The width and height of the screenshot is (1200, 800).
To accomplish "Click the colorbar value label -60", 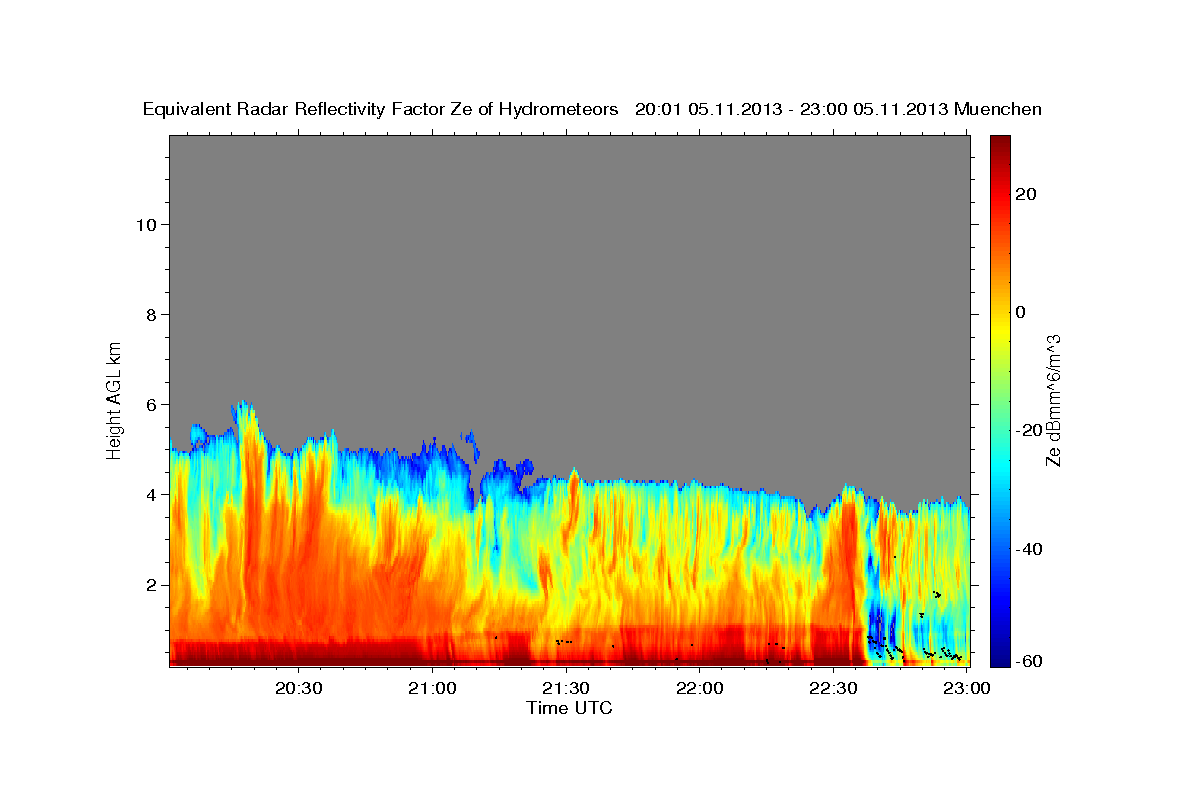I will pos(1027,660).
